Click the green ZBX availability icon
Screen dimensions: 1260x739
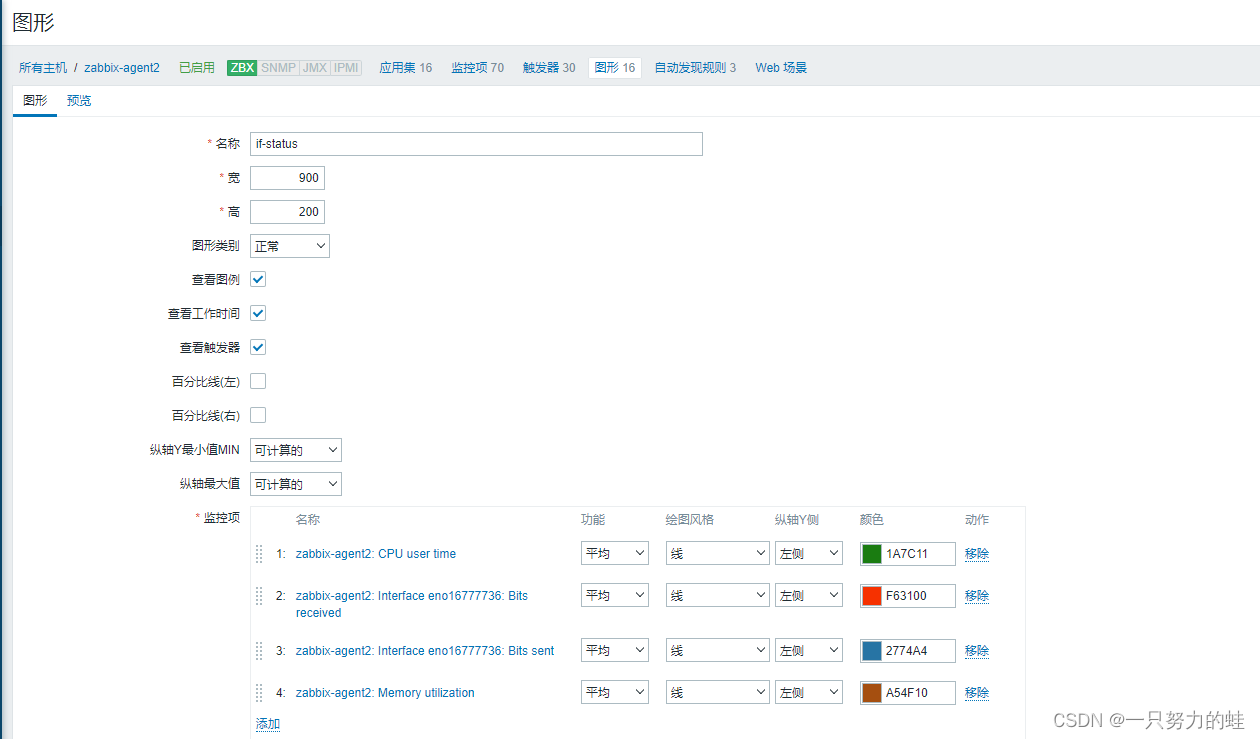coord(239,67)
